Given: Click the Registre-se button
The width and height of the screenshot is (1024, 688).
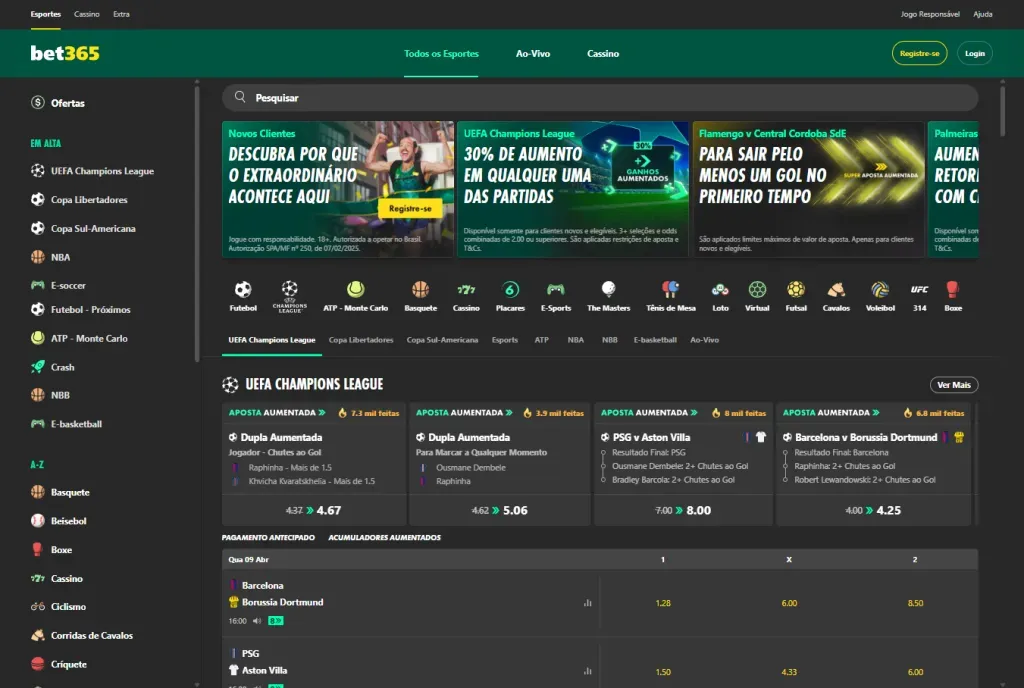Looking at the screenshot, I should tap(918, 53).
